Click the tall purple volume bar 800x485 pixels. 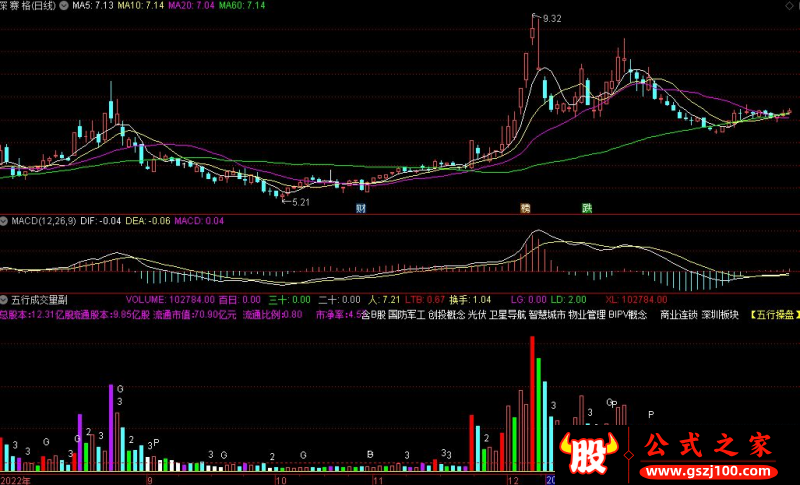click(111, 427)
